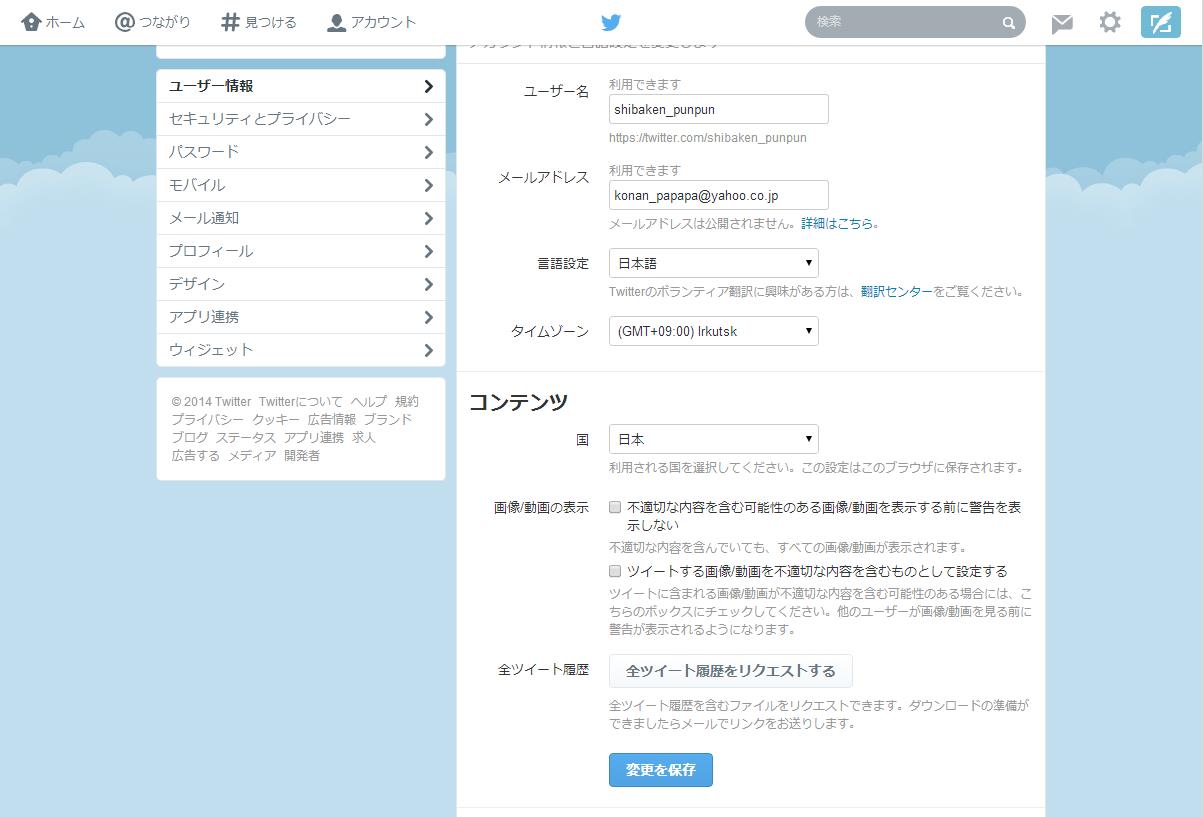Click the 変更を保存 button

(660, 770)
